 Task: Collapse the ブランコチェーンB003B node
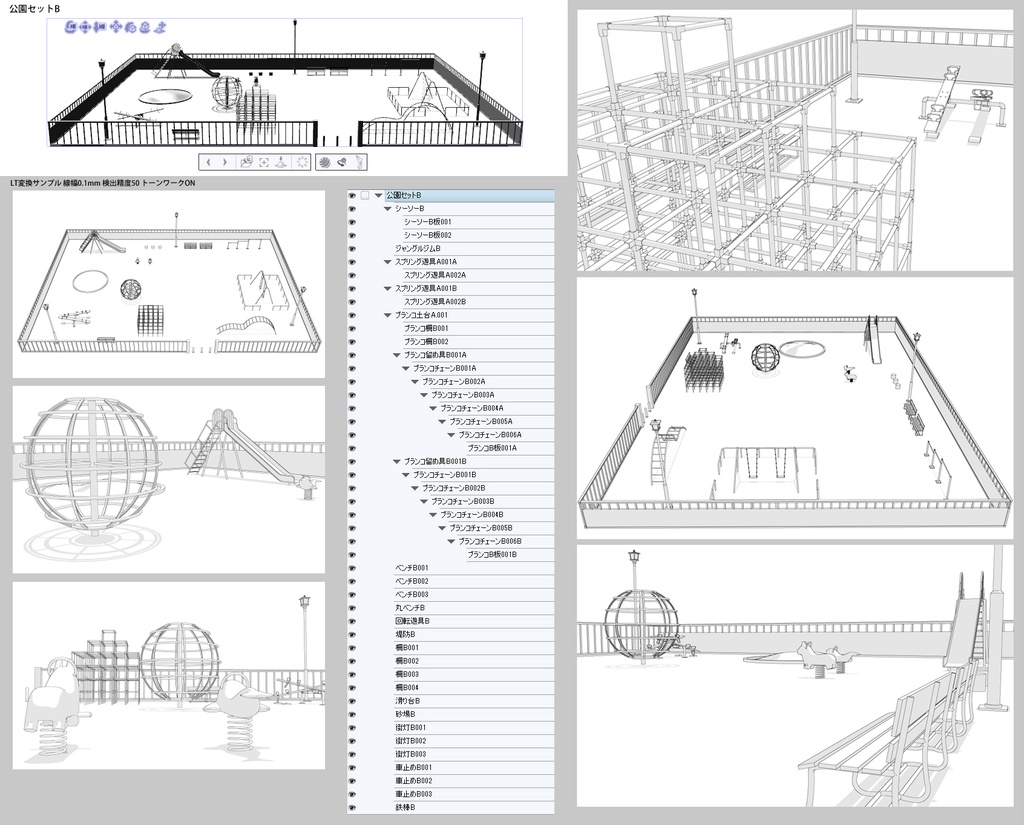coord(424,502)
